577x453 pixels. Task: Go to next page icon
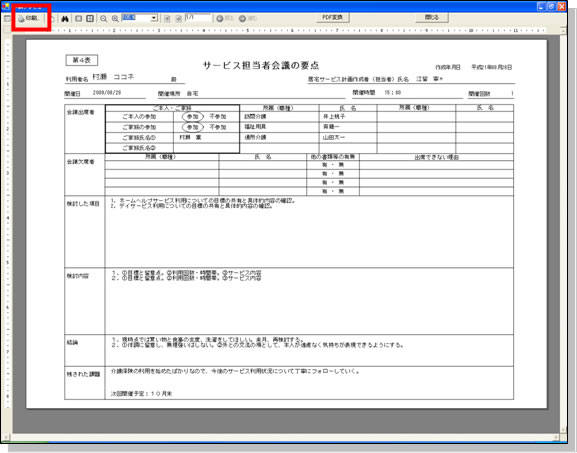(178, 19)
